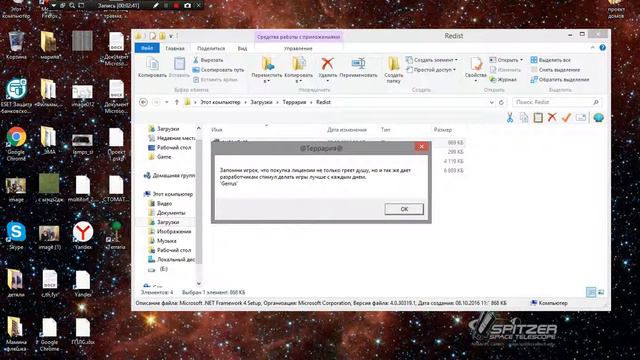Open the Управление ribbon tab
The width and height of the screenshot is (640, 360).
[298, 48]
